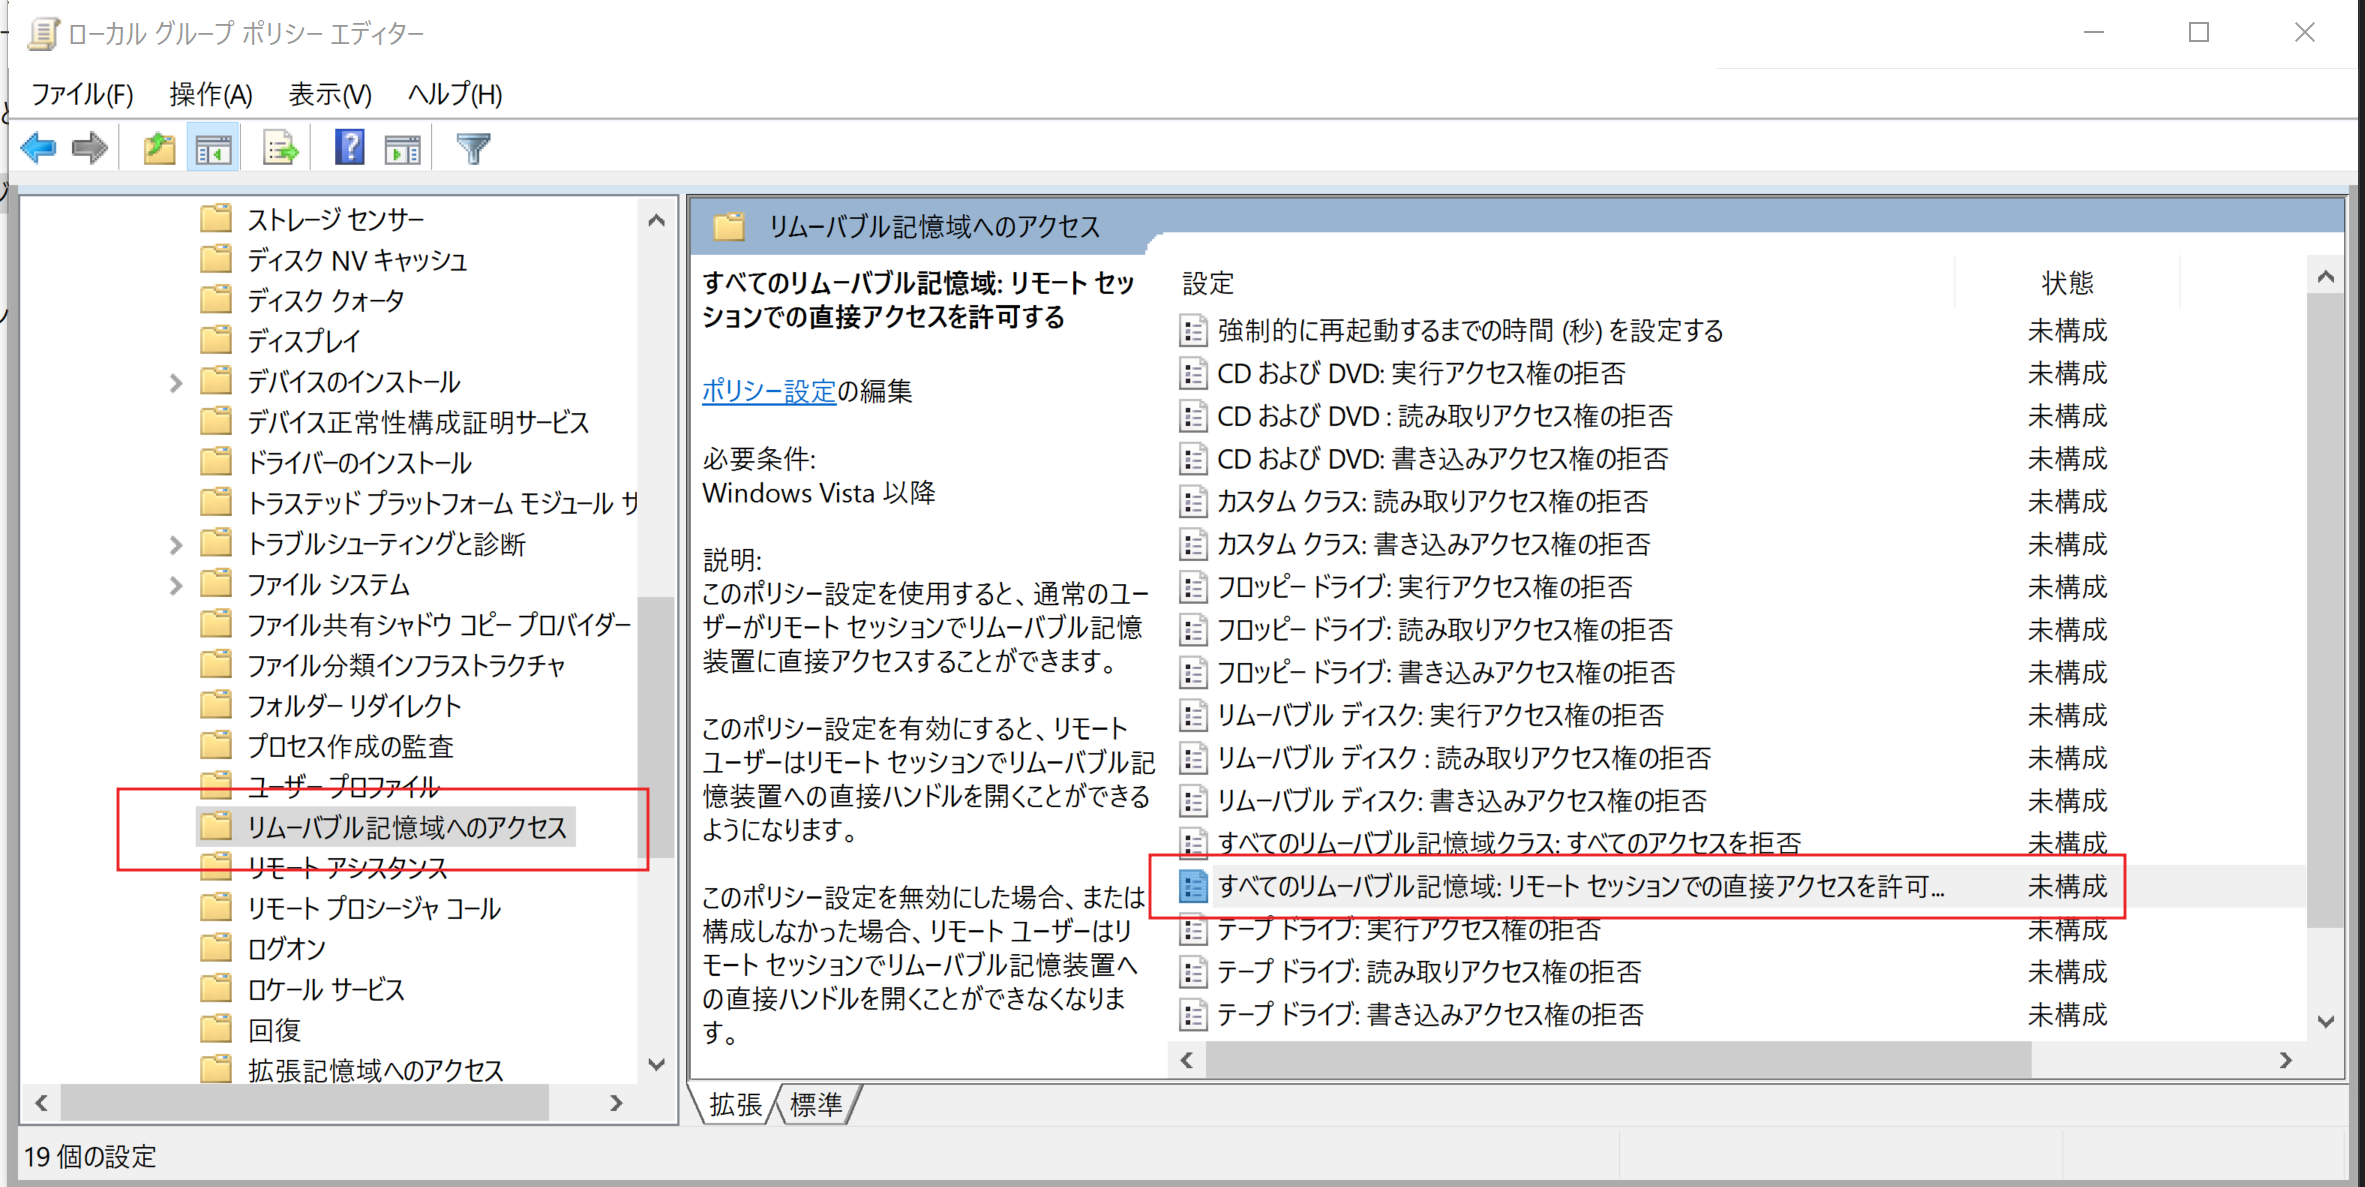Select the リモート アシスタンス folder in tree

[346, 868]
